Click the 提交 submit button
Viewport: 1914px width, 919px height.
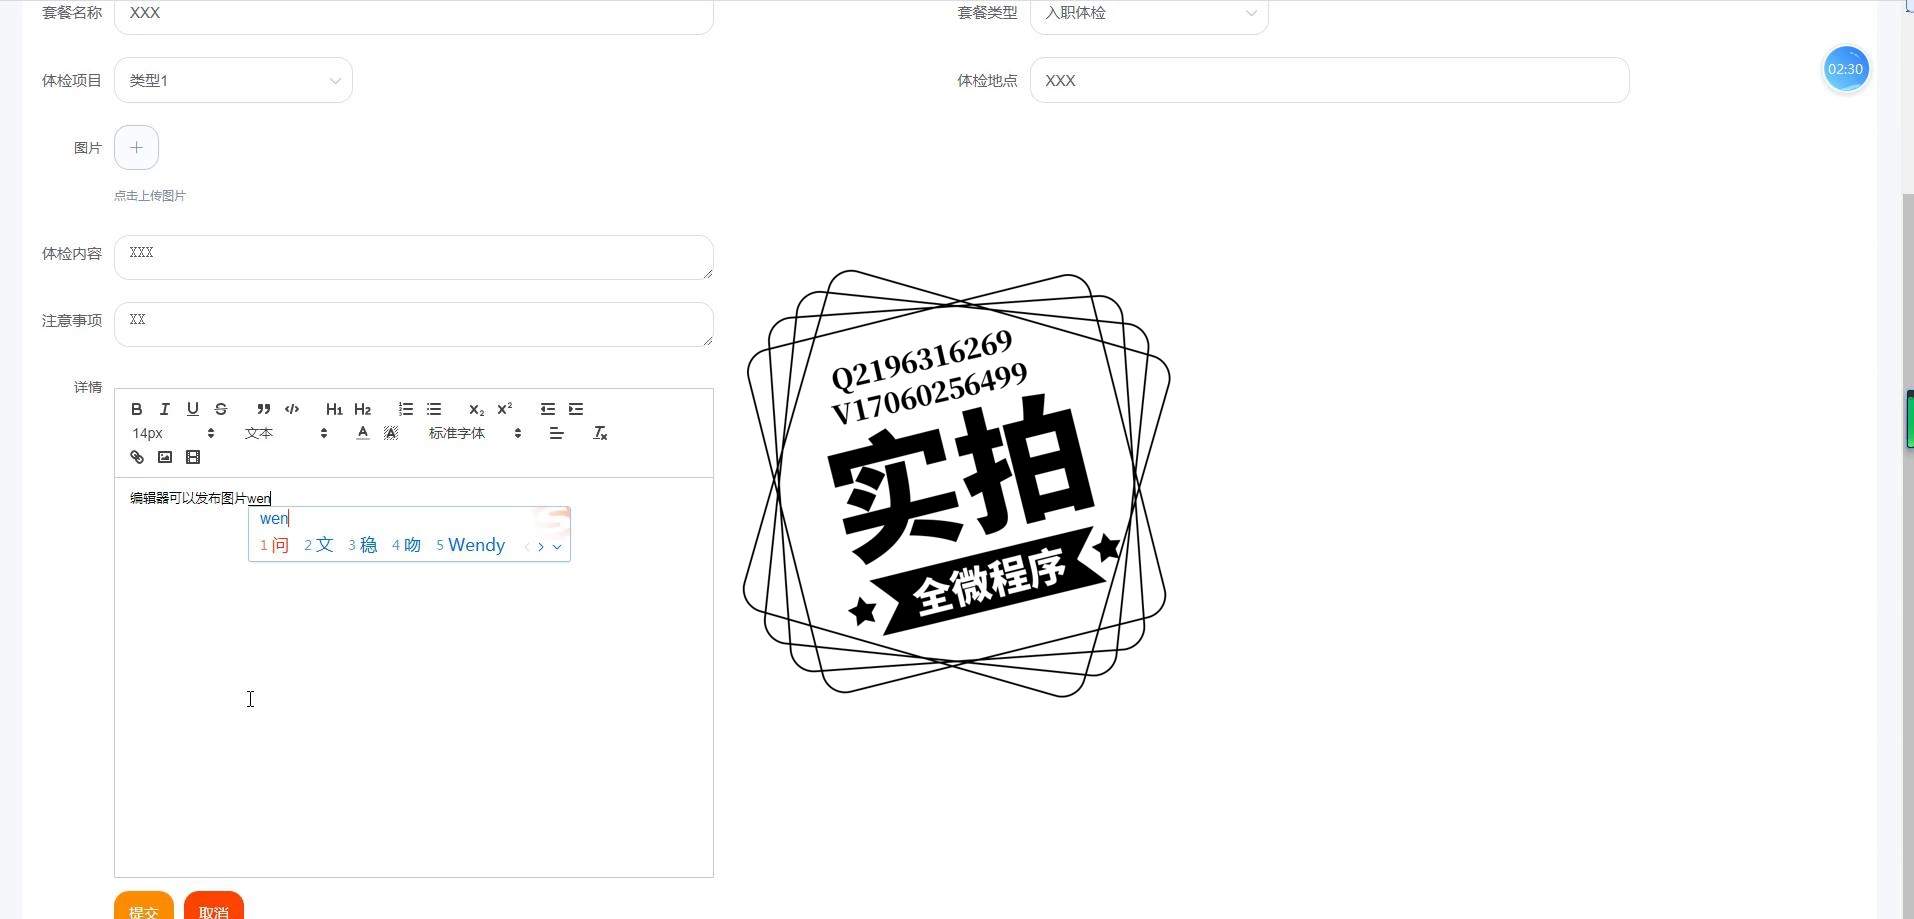click(x=144, y=905)
